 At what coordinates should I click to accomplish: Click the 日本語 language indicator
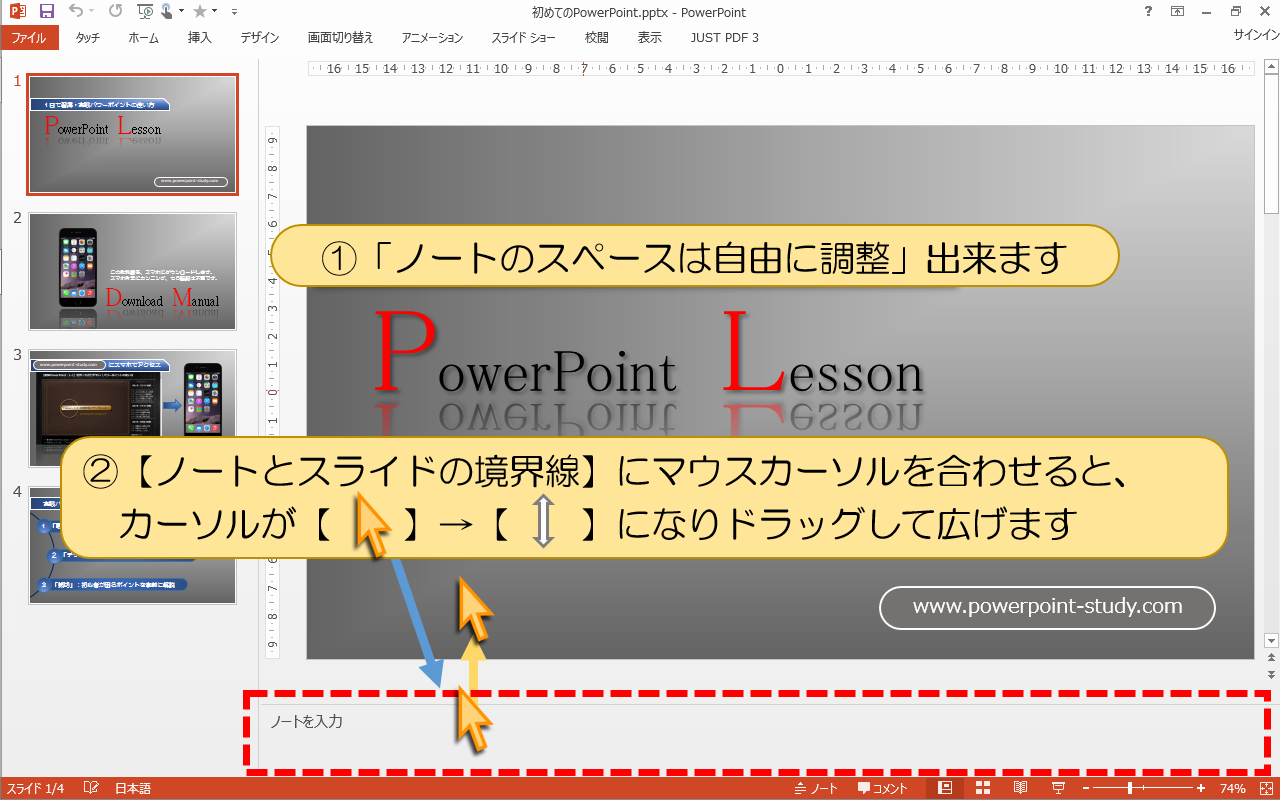[133, 789]
